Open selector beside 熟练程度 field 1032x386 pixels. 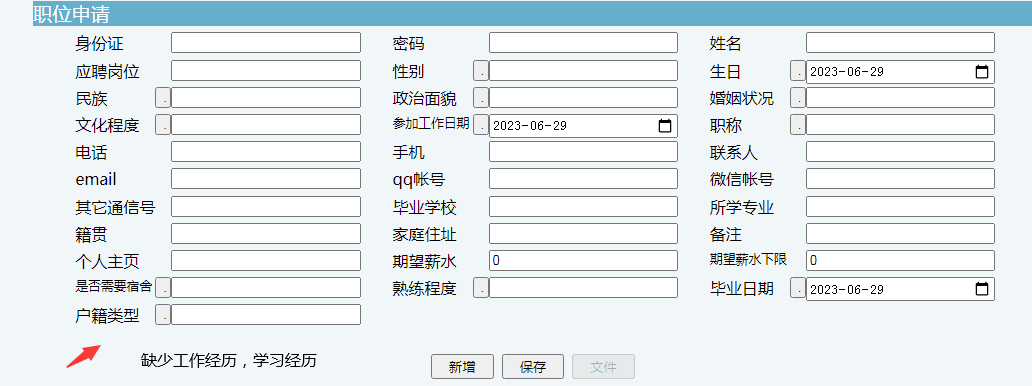(481, 287)
